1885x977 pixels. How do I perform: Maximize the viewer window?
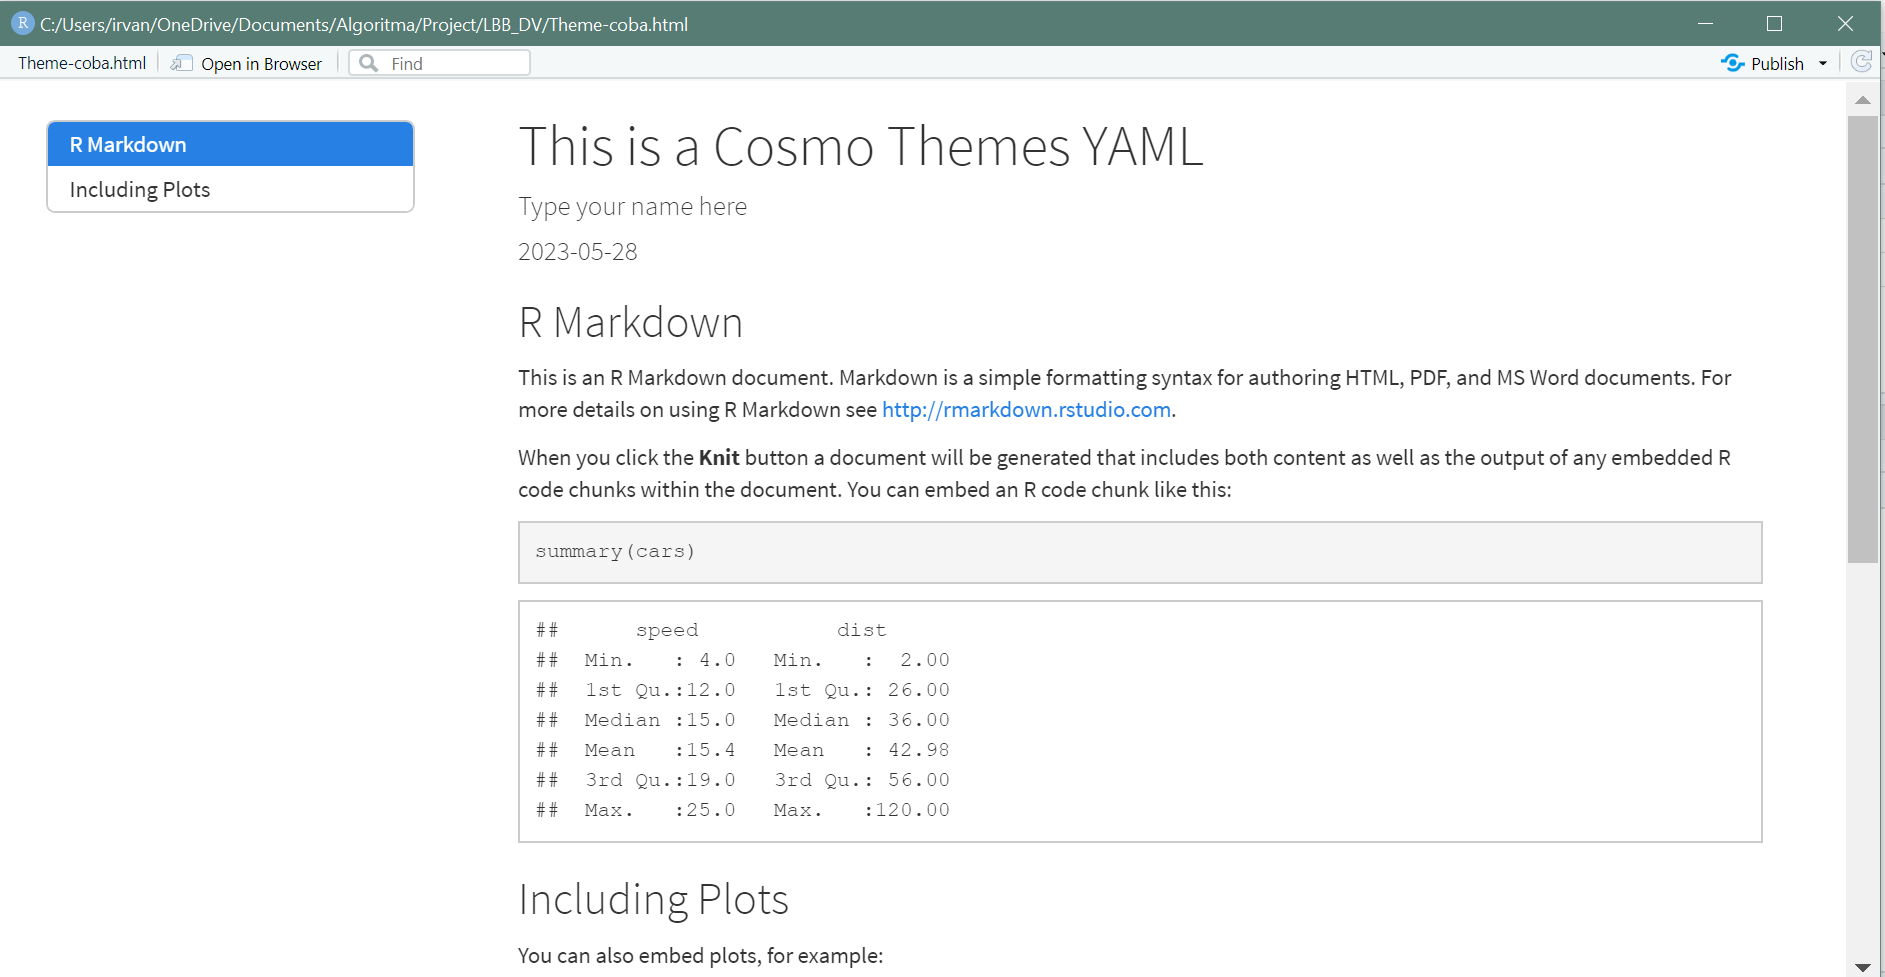pyautogui.click(x=1775, y=23)
